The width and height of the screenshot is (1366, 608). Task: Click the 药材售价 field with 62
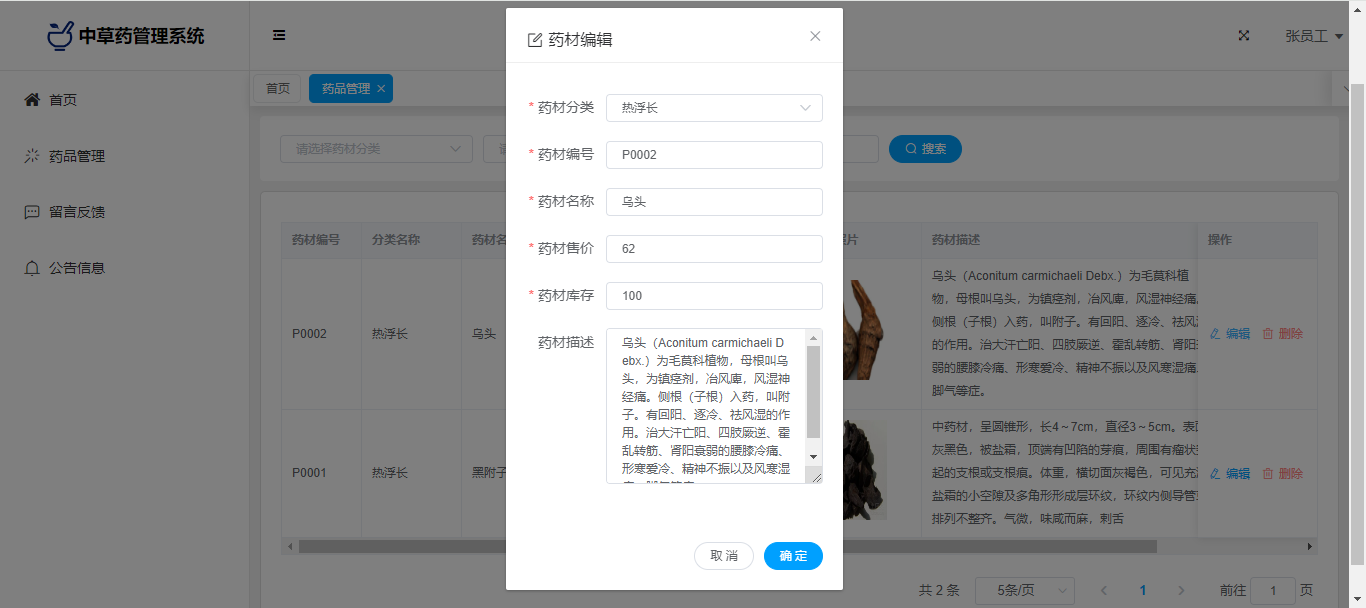click(714, 249)
